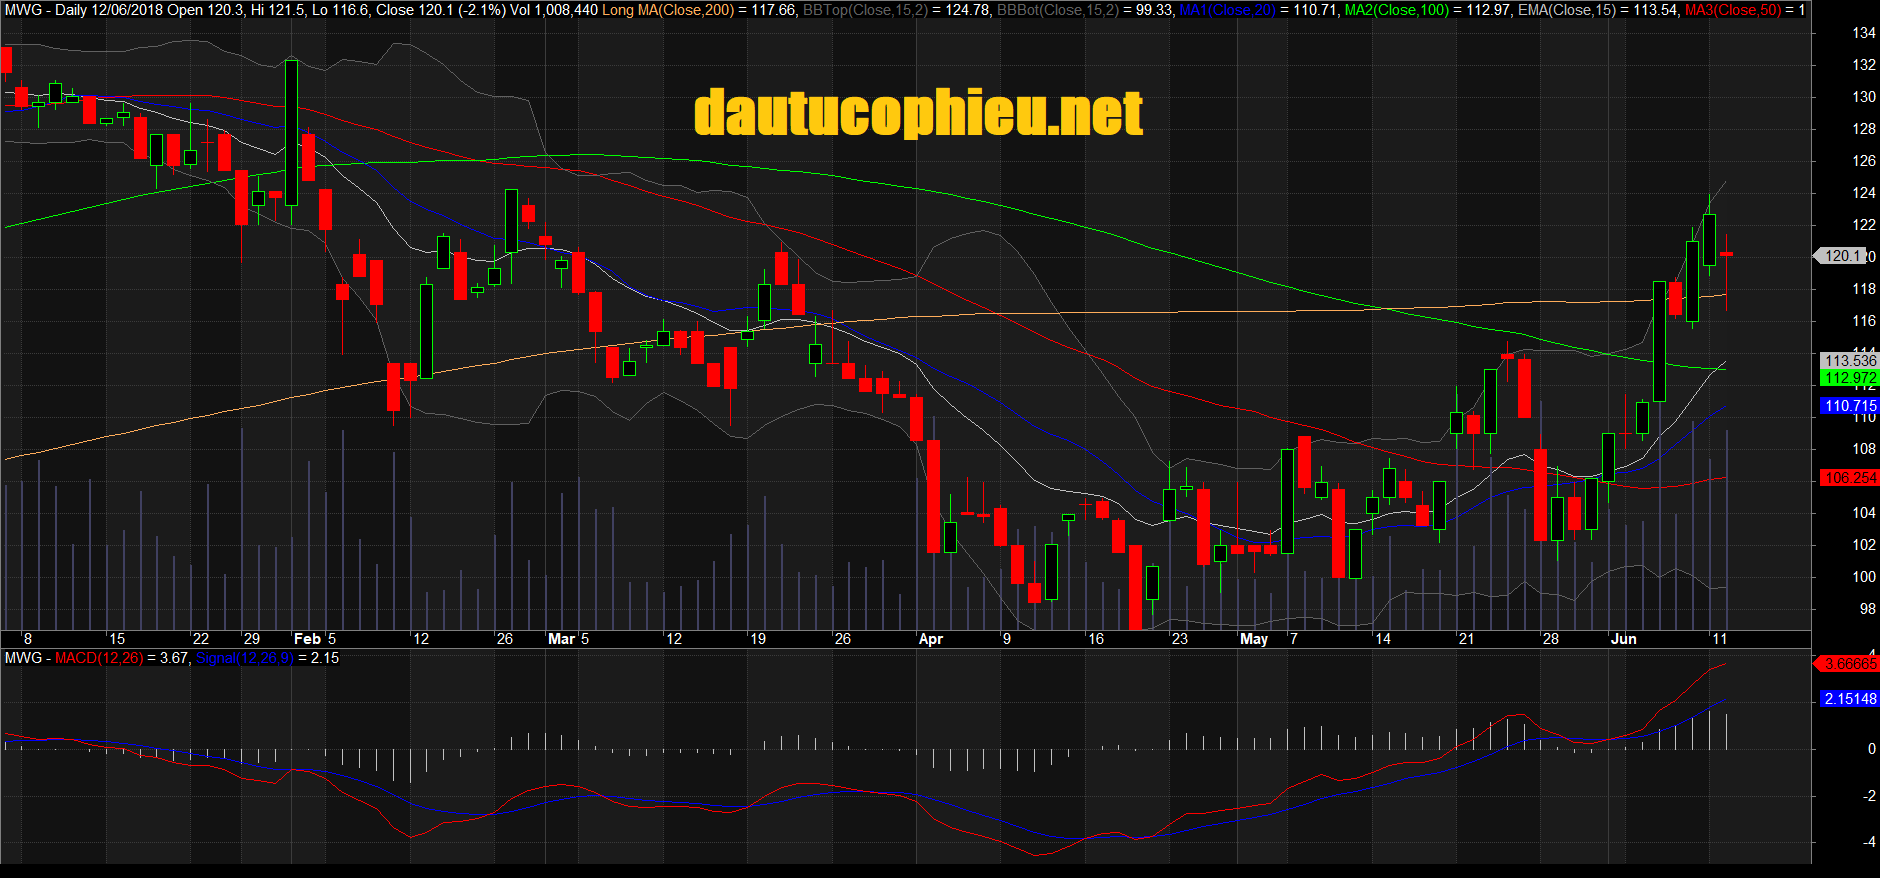Click the red 106.254 price axis tag
The height and width of the screenshot is (878, 1880).
coord(1849,478)
